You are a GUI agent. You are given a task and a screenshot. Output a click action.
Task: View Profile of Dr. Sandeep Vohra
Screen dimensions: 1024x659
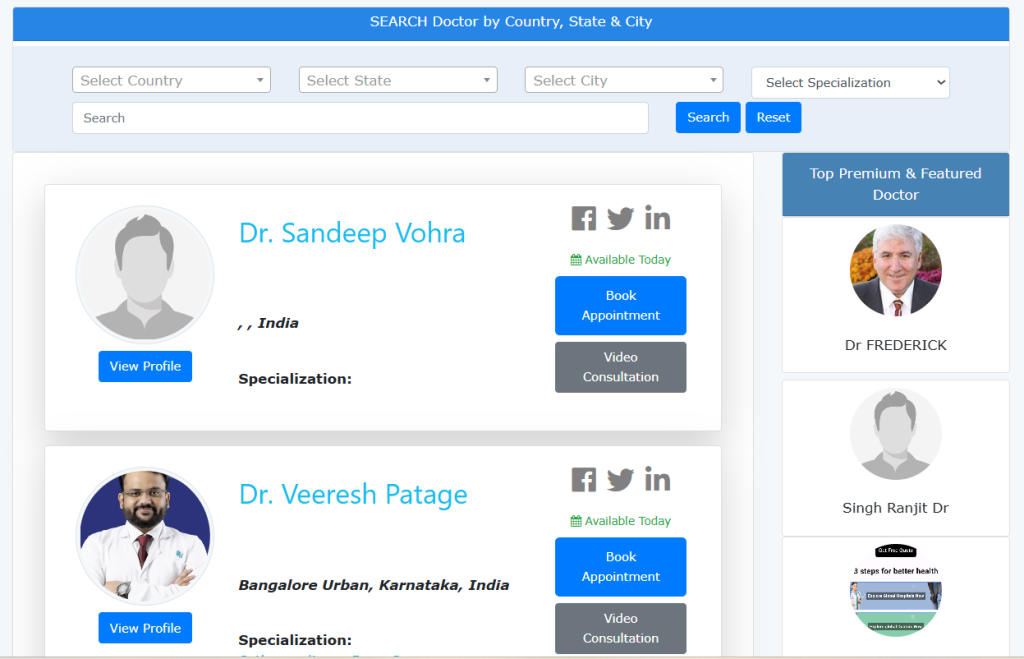145,366
